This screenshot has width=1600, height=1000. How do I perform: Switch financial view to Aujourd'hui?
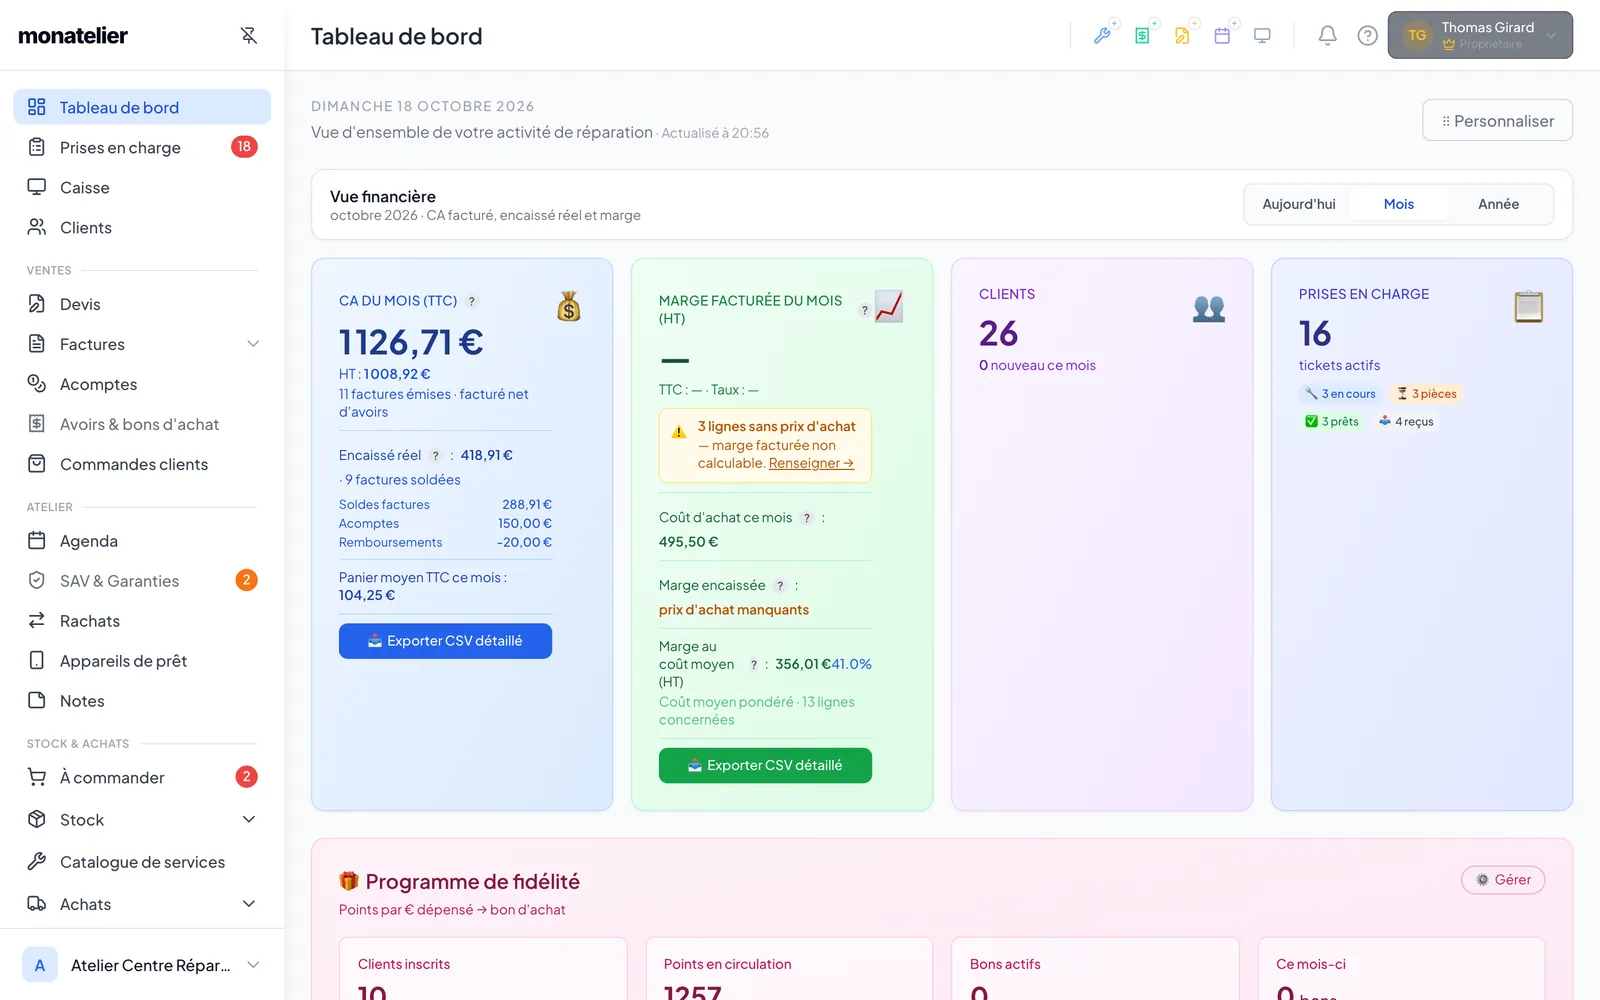(x=1299, y=204)
